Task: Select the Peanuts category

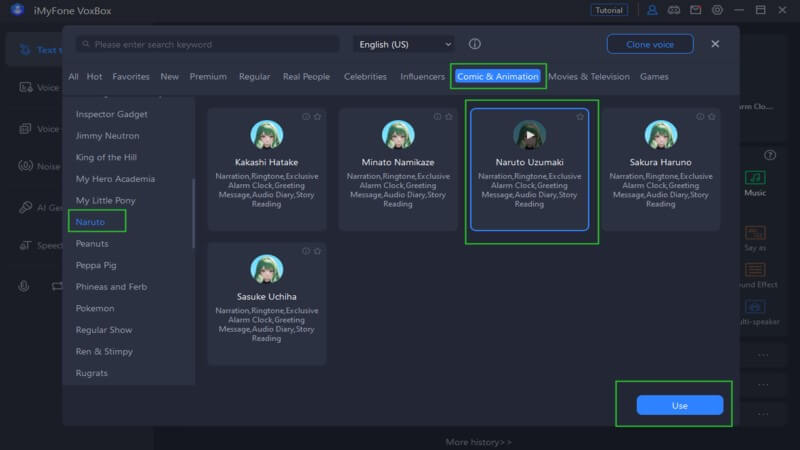Action: coord(92,244)
